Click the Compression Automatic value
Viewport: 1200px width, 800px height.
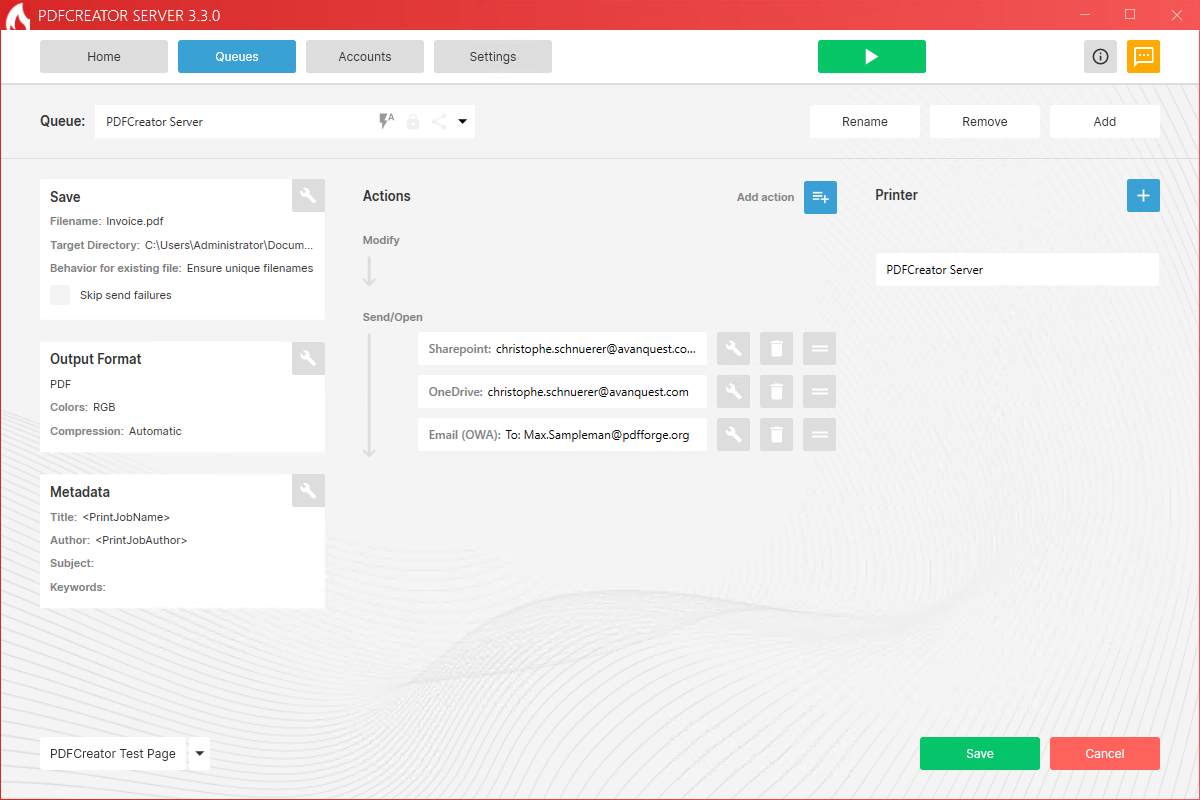(x=155, y=431)
